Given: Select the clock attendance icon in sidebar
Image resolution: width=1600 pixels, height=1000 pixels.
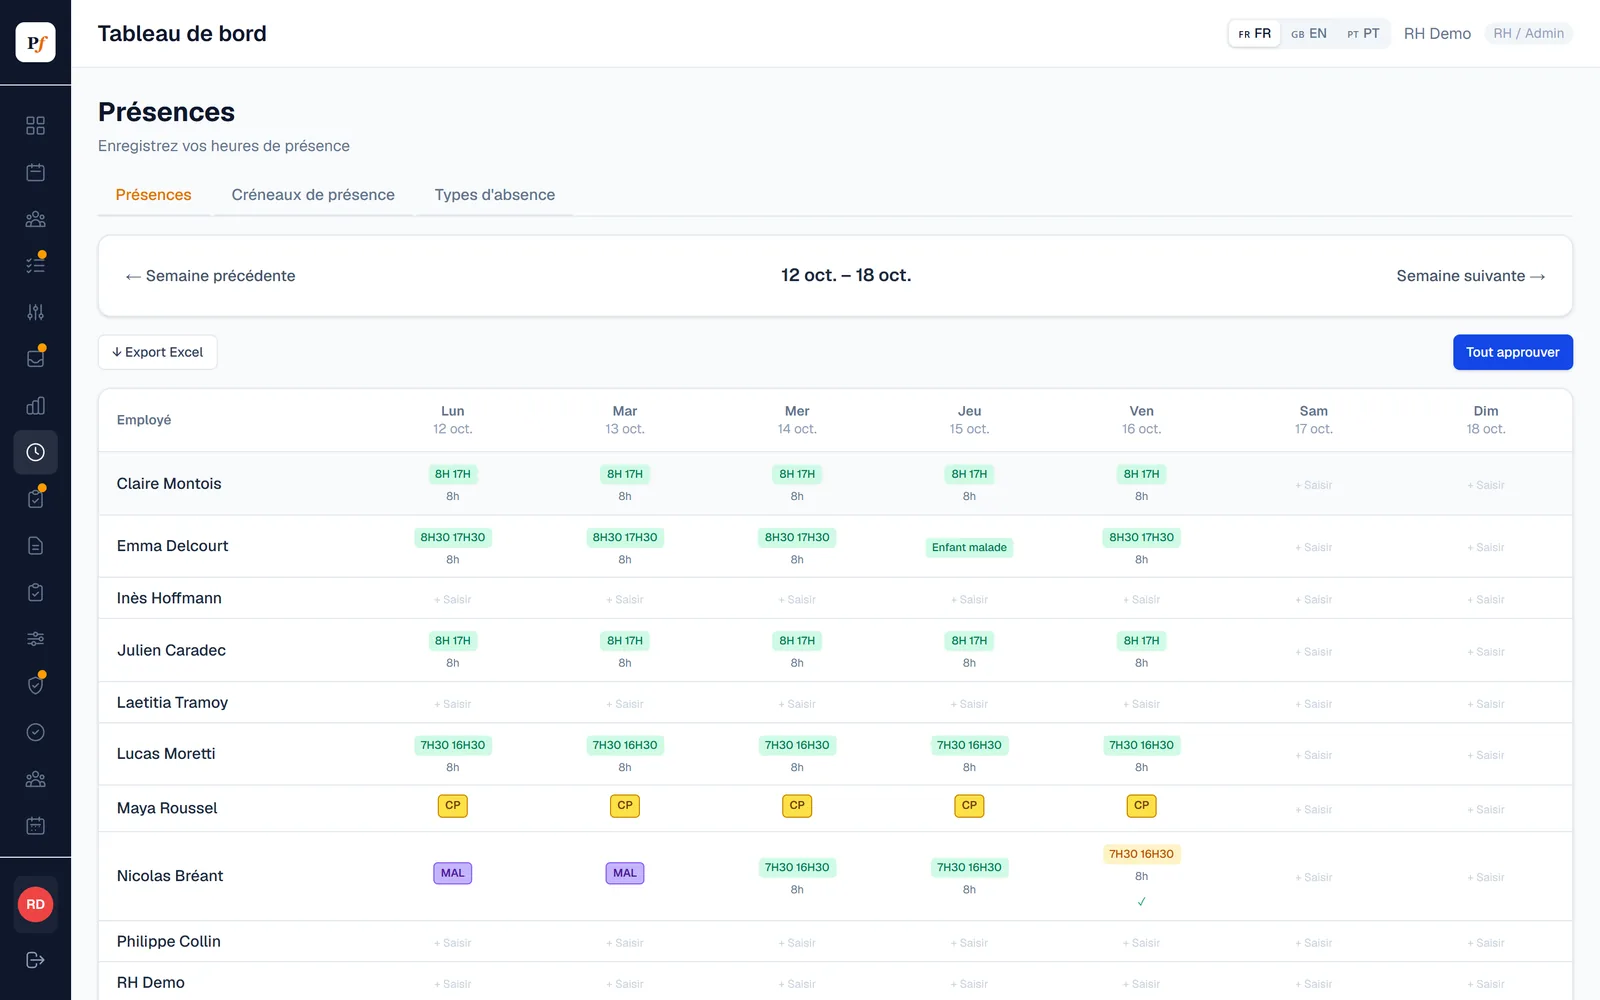Looking at the screenshot, I should tap(35, 452).
